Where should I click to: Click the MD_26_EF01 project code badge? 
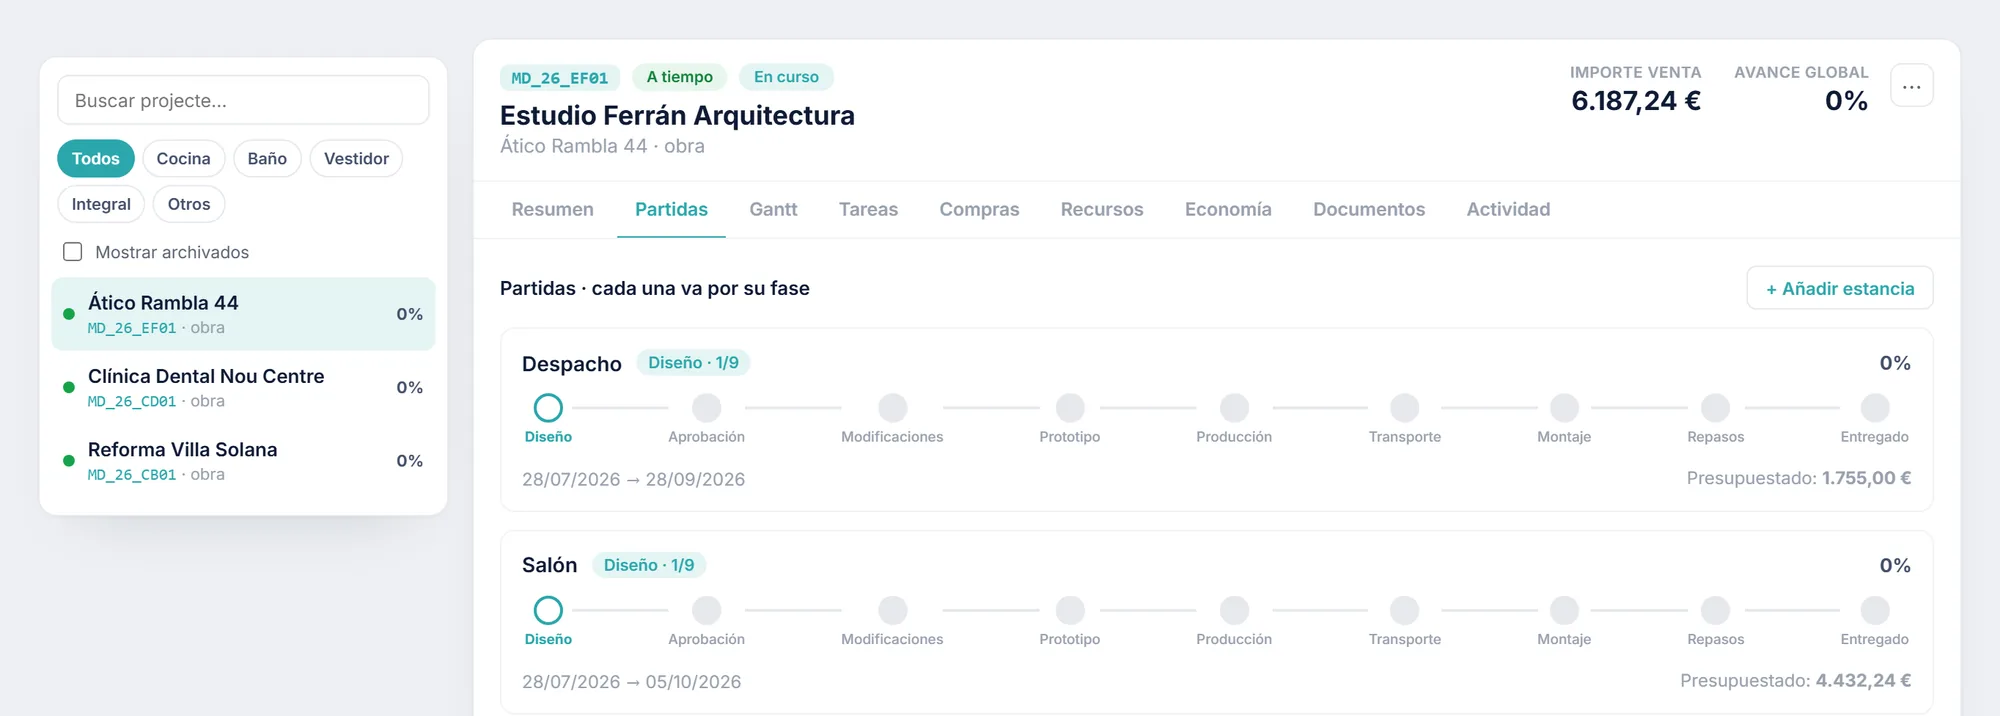pyautogui.click(x=560, y=77)
